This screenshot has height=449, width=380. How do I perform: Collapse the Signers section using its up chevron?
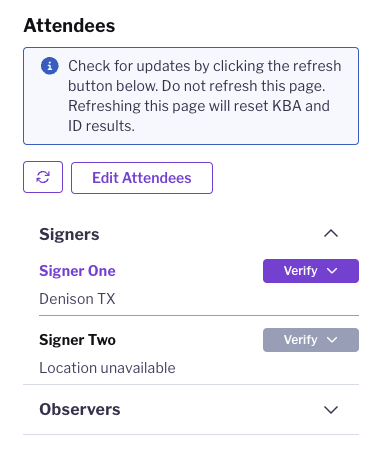(x=331, y=234)
